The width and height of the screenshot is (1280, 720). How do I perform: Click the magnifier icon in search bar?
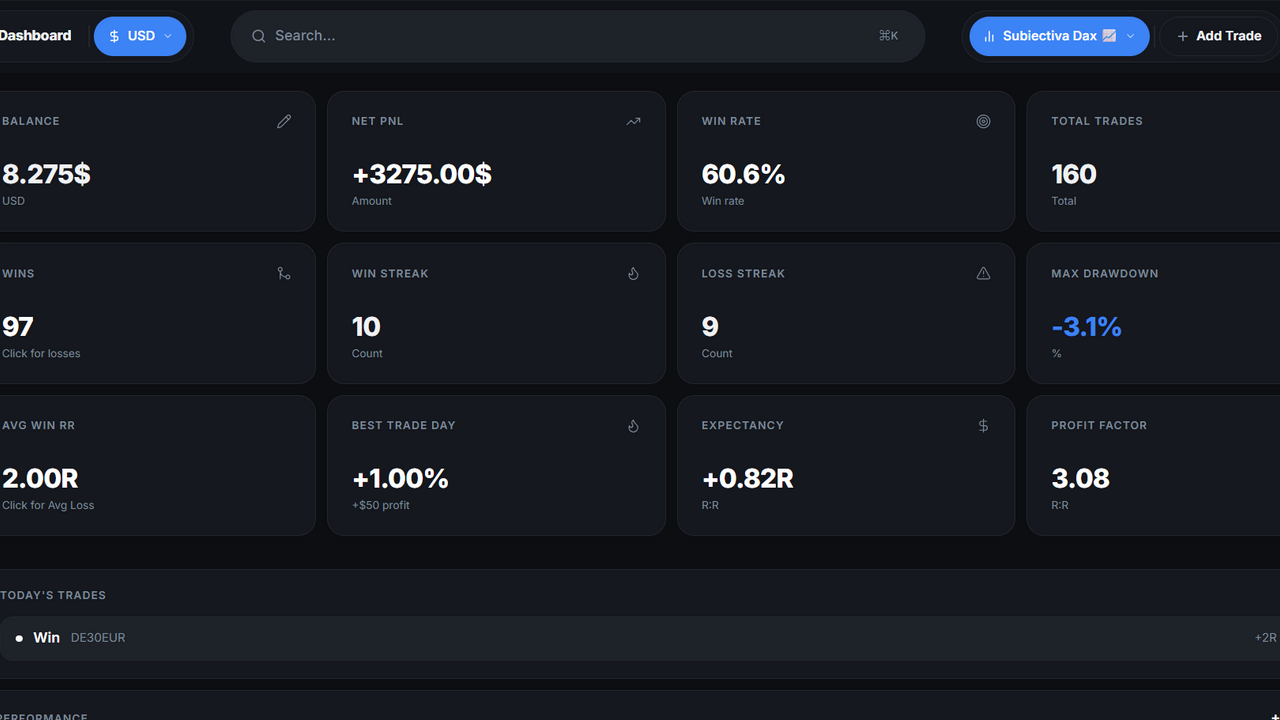[258, 36]
